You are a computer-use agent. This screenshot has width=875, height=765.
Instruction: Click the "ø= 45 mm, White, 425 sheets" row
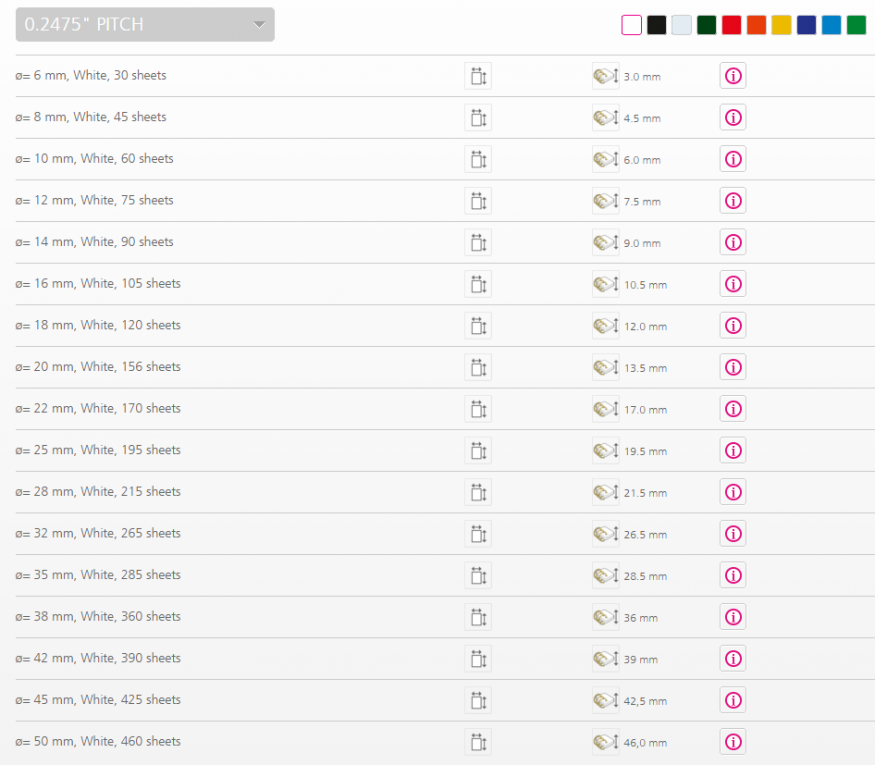pos(98,700)
